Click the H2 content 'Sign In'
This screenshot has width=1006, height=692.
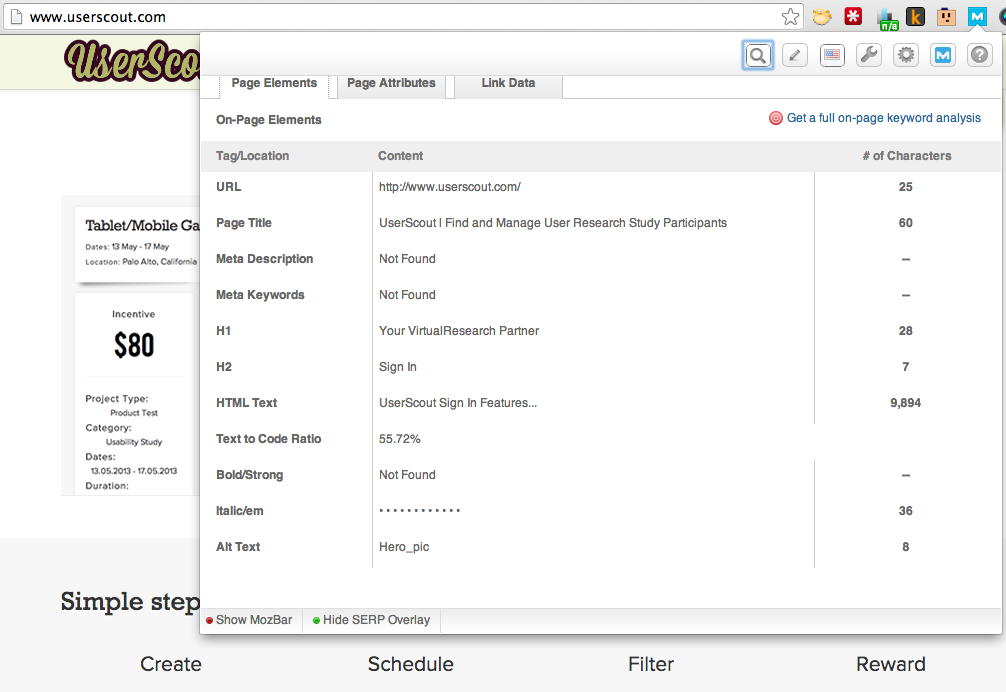pyautogui.click(x=398, y=367)
